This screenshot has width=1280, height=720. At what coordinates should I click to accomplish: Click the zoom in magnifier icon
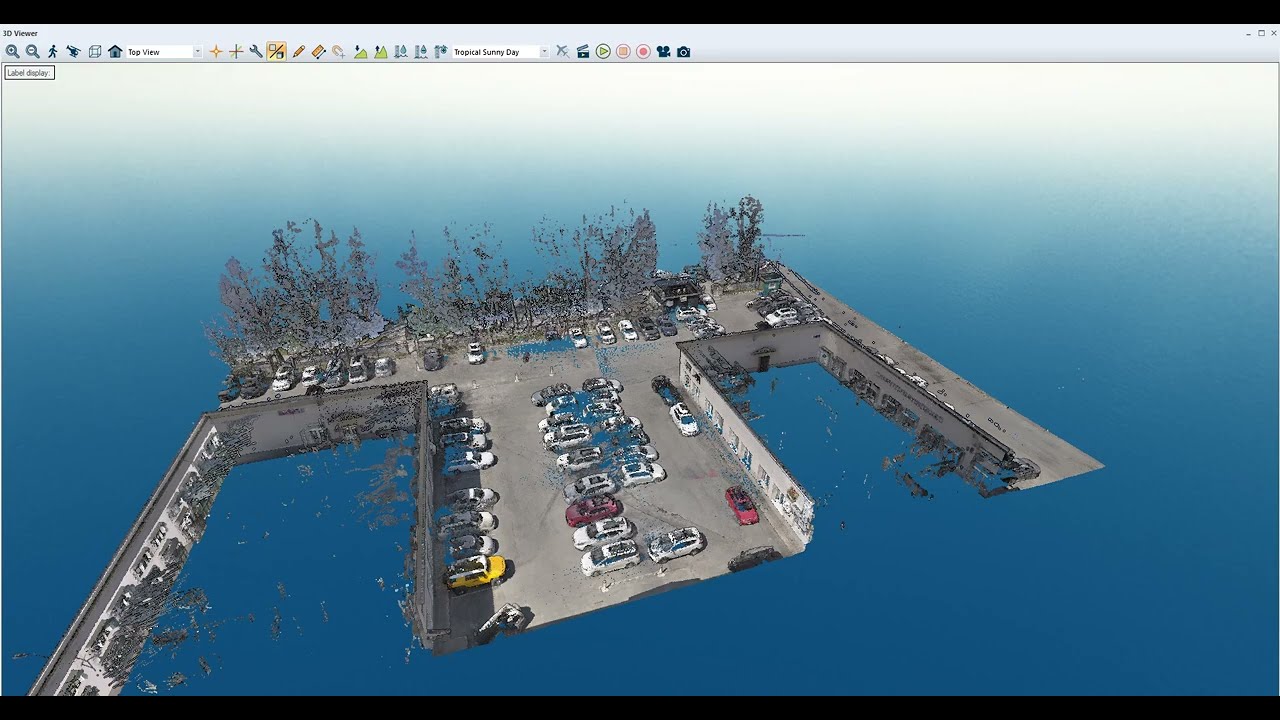(x=12, y=52)
